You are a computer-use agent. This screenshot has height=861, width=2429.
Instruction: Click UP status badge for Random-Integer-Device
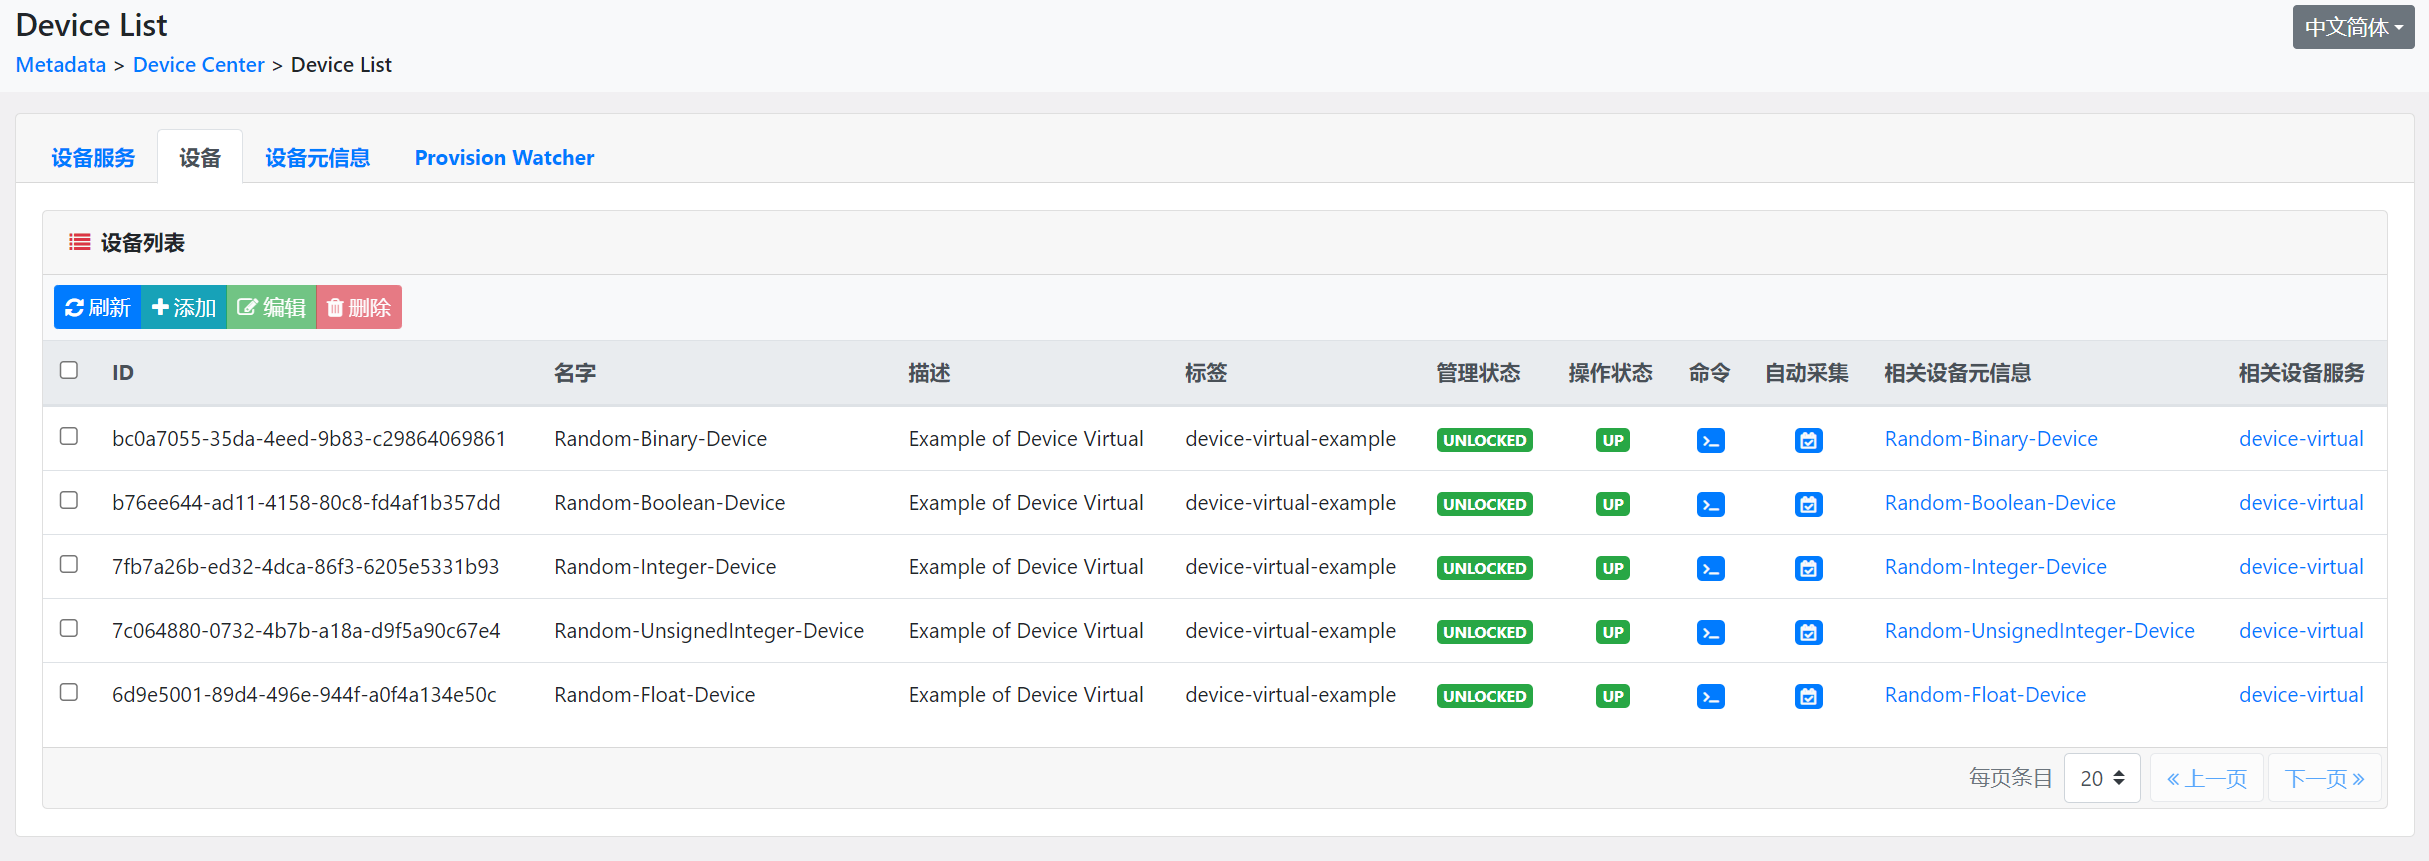click(x=1612, y=568)
